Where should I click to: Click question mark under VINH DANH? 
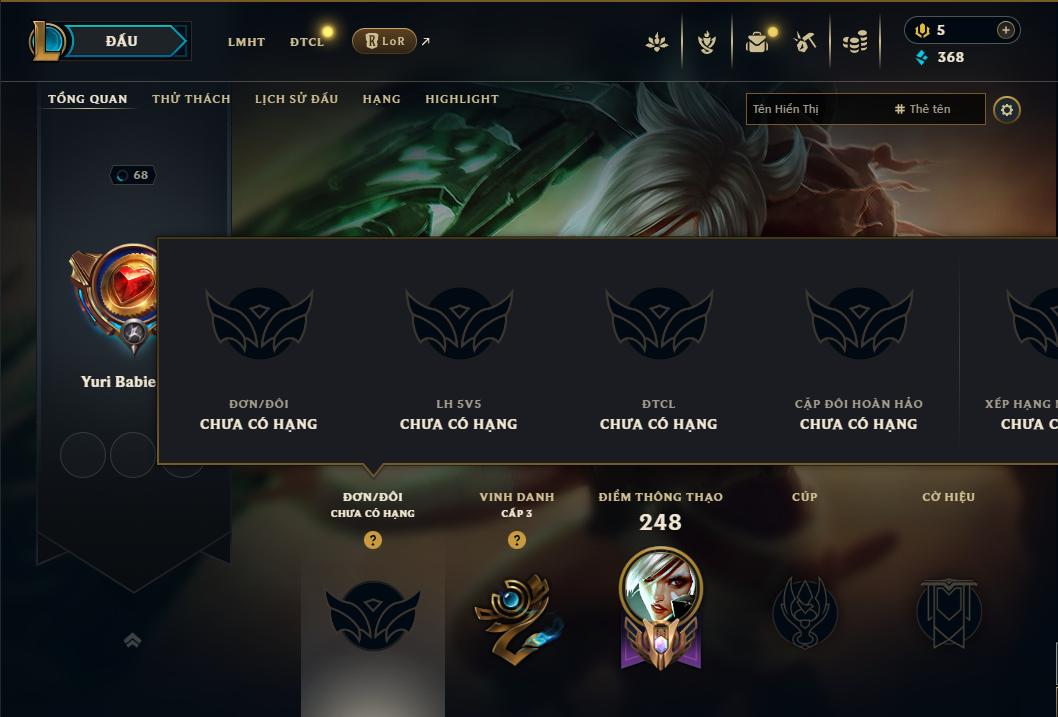[x=517, y=540]
